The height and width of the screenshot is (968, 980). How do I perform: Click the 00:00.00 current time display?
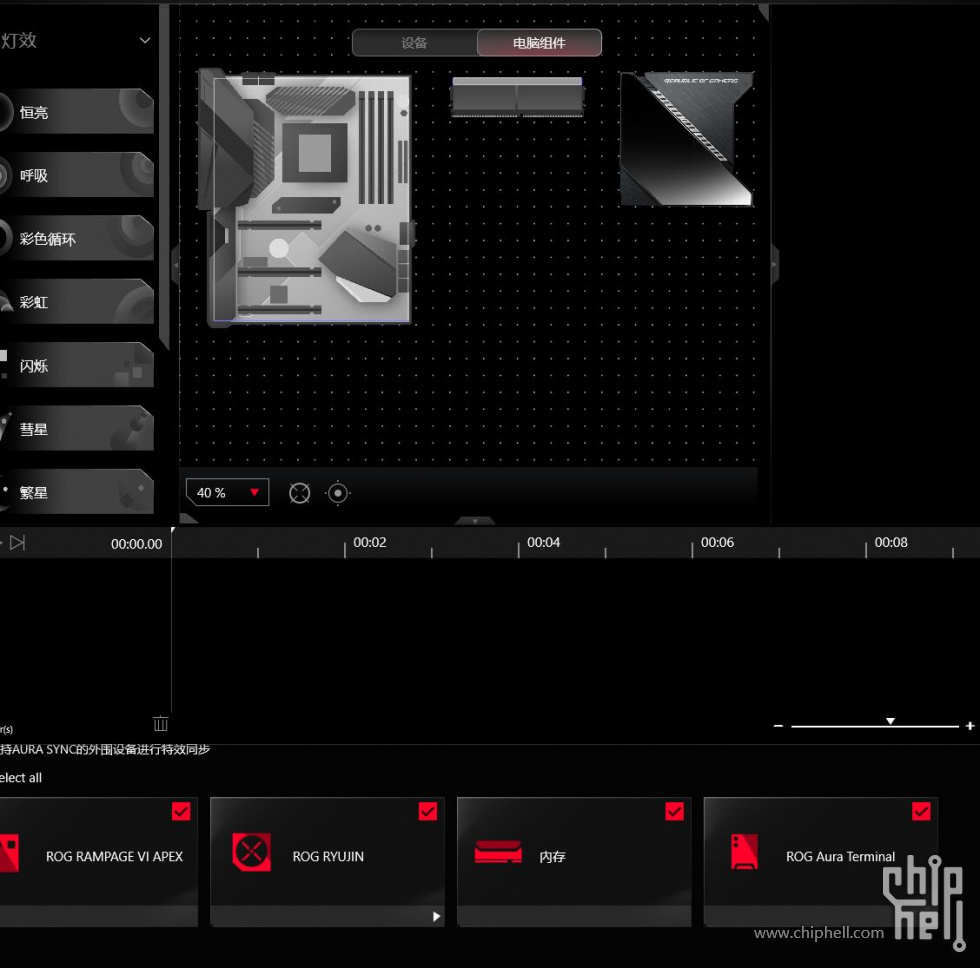coord(136,544)
